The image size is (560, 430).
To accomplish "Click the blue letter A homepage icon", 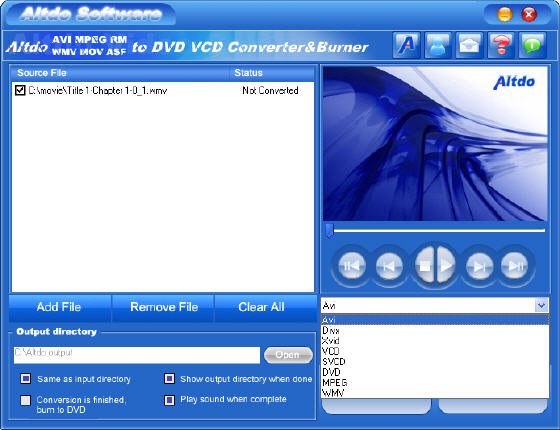I will 406,45.
